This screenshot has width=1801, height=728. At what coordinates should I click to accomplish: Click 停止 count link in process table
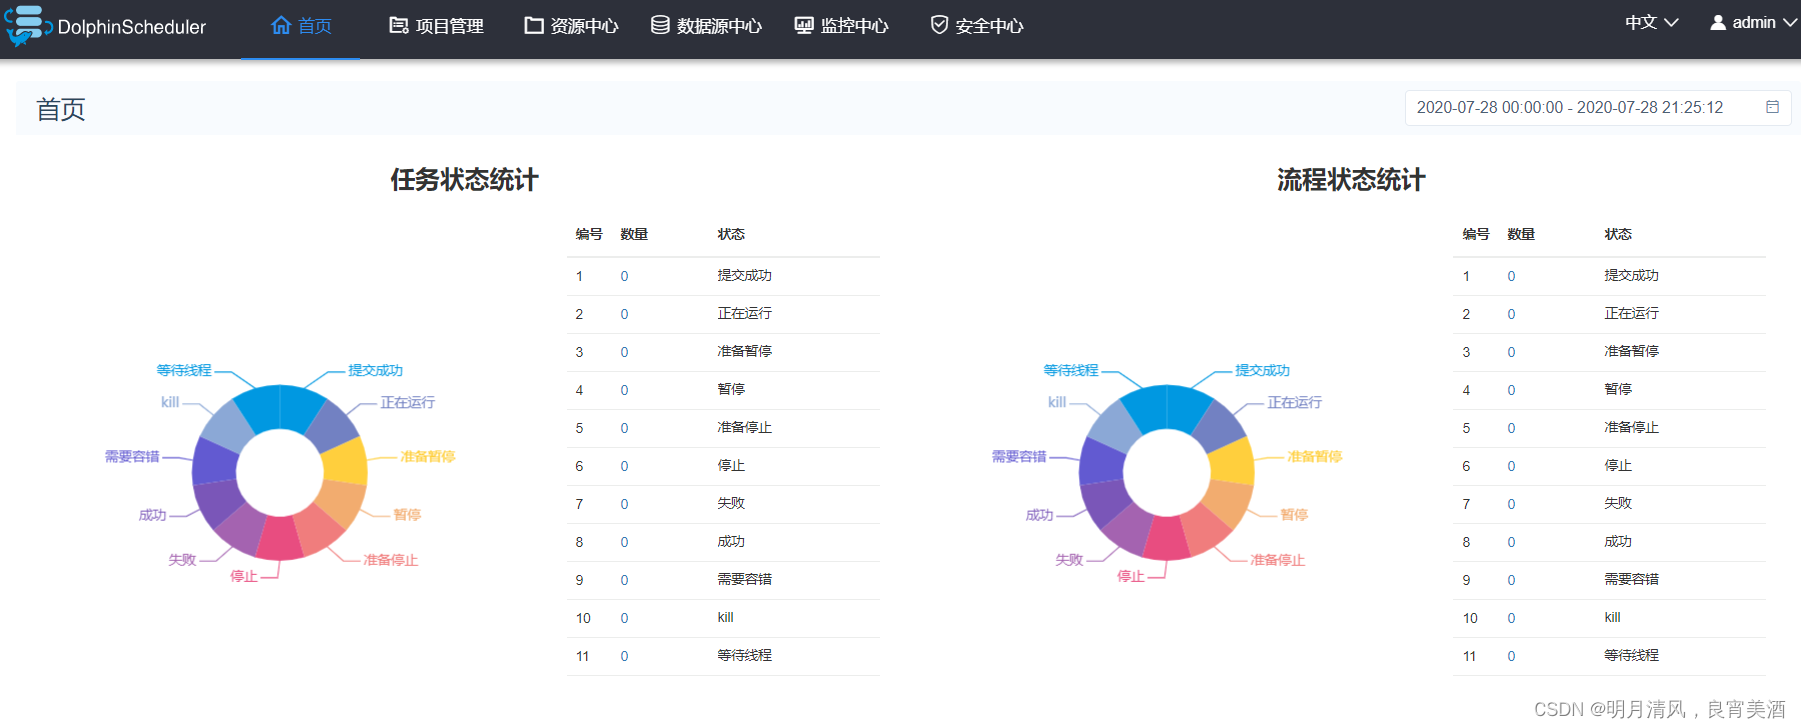(1511, 466)
